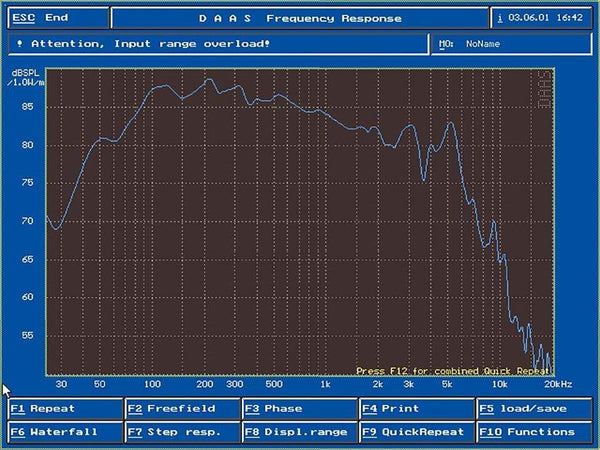Viewport: 600px width, 450px height.
Task: Switch to F7 Step resp. view
Action: tap(181, 432)
